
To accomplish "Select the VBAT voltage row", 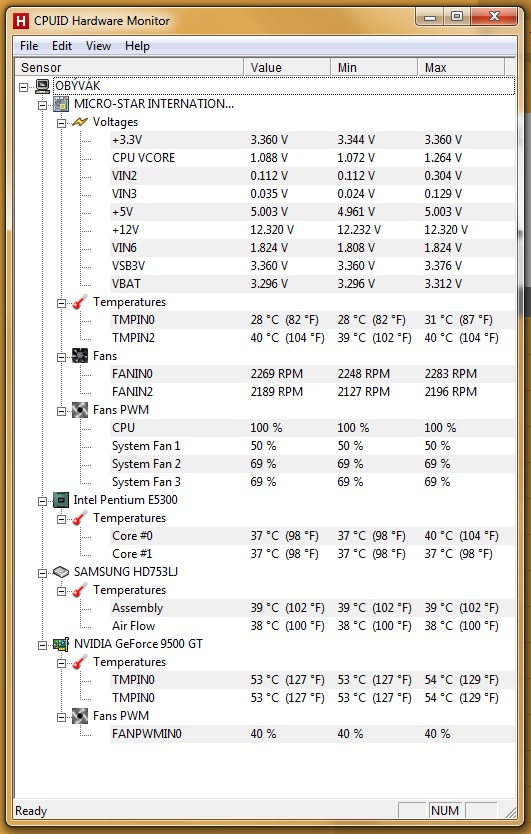I will 312,284.
